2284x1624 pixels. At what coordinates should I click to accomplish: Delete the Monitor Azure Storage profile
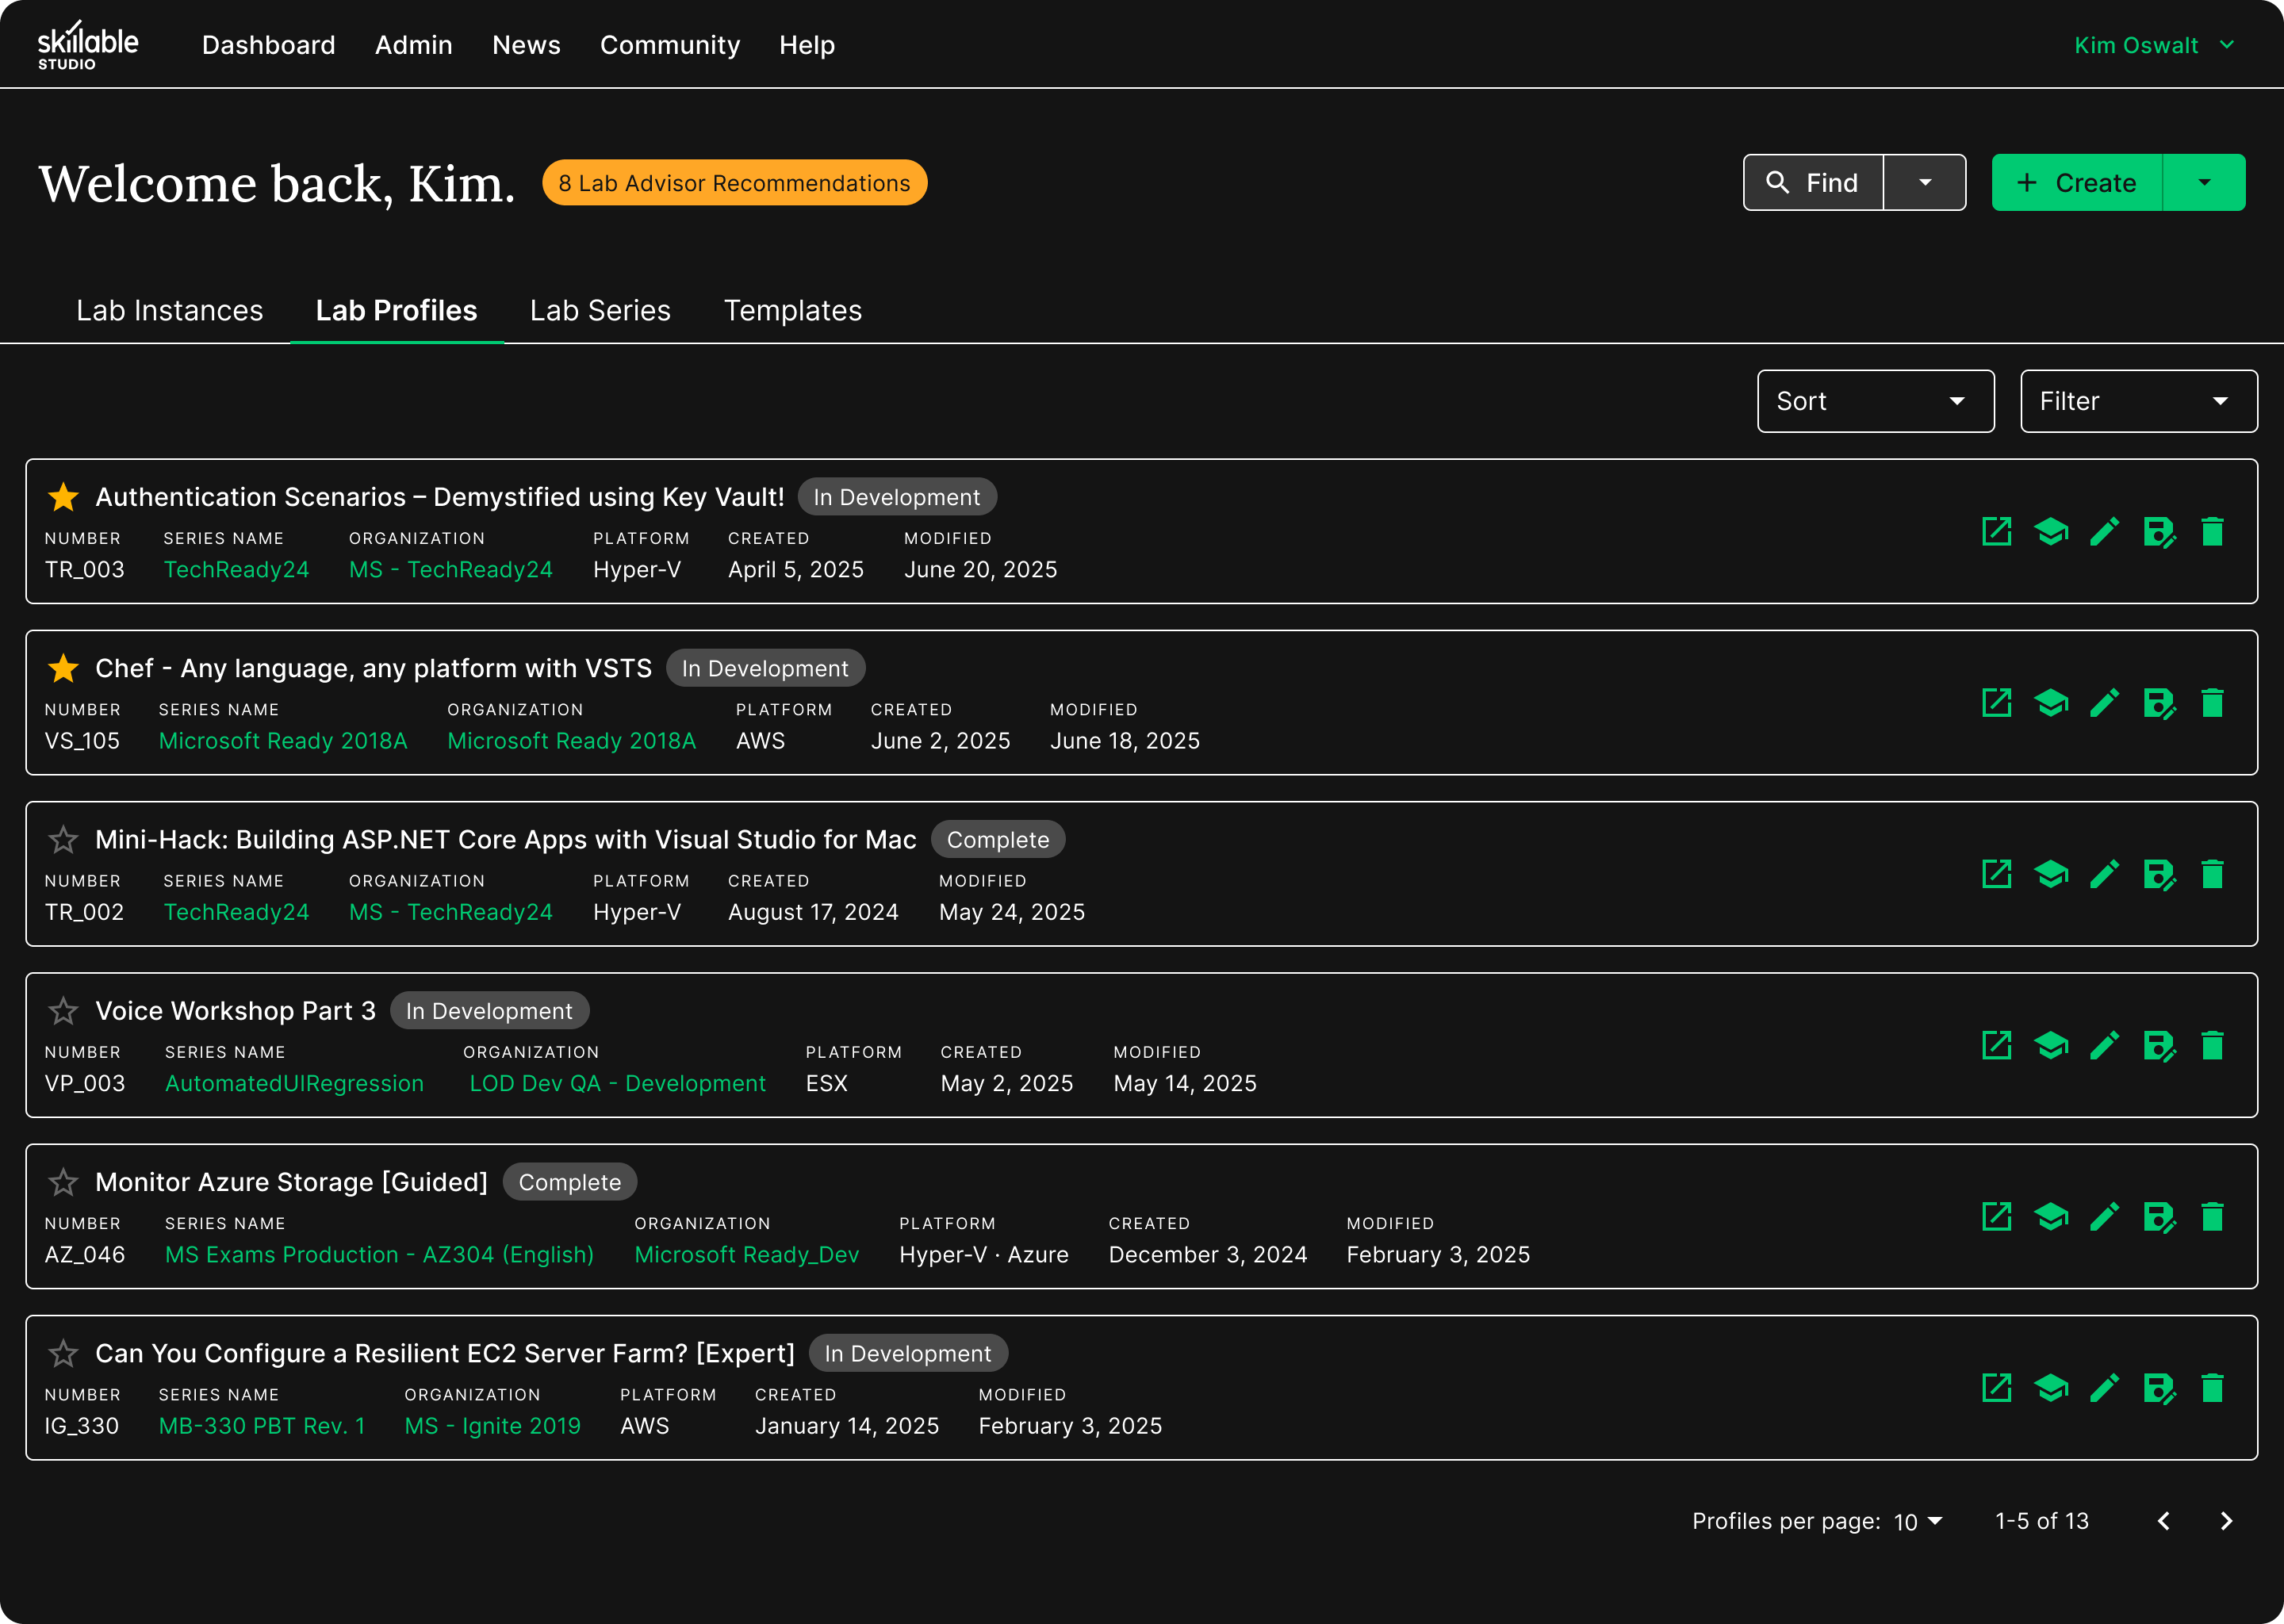(x=2212, y=1217)
